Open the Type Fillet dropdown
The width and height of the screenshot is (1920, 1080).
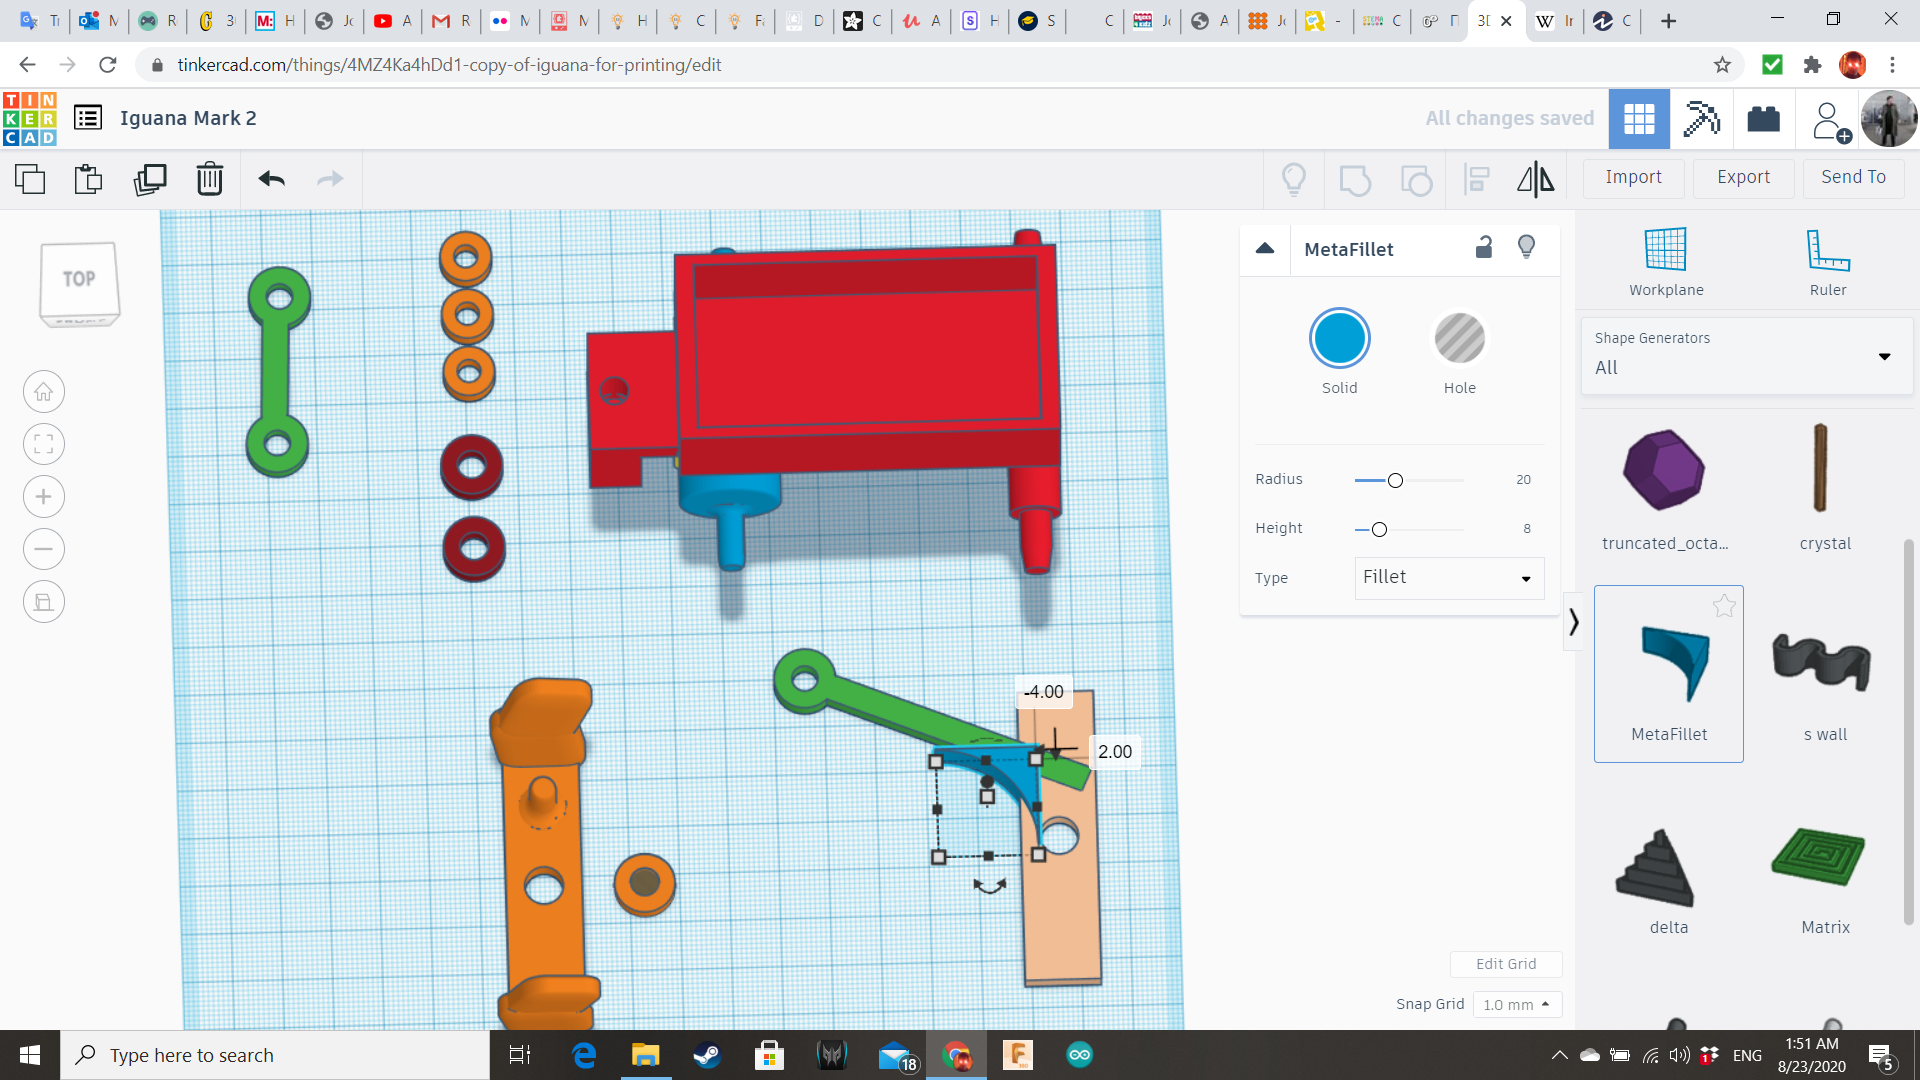[1448, 578]
